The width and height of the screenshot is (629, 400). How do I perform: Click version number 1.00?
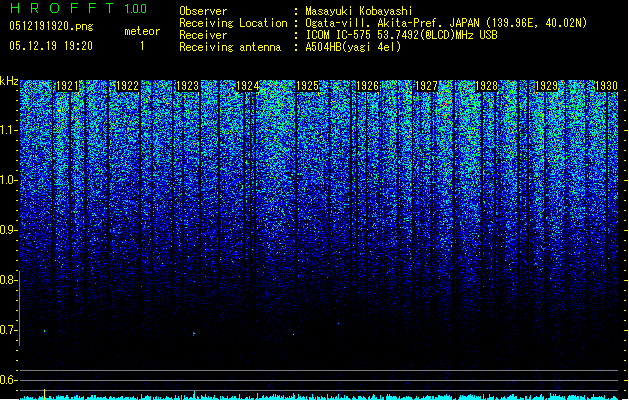click(135, 8)
